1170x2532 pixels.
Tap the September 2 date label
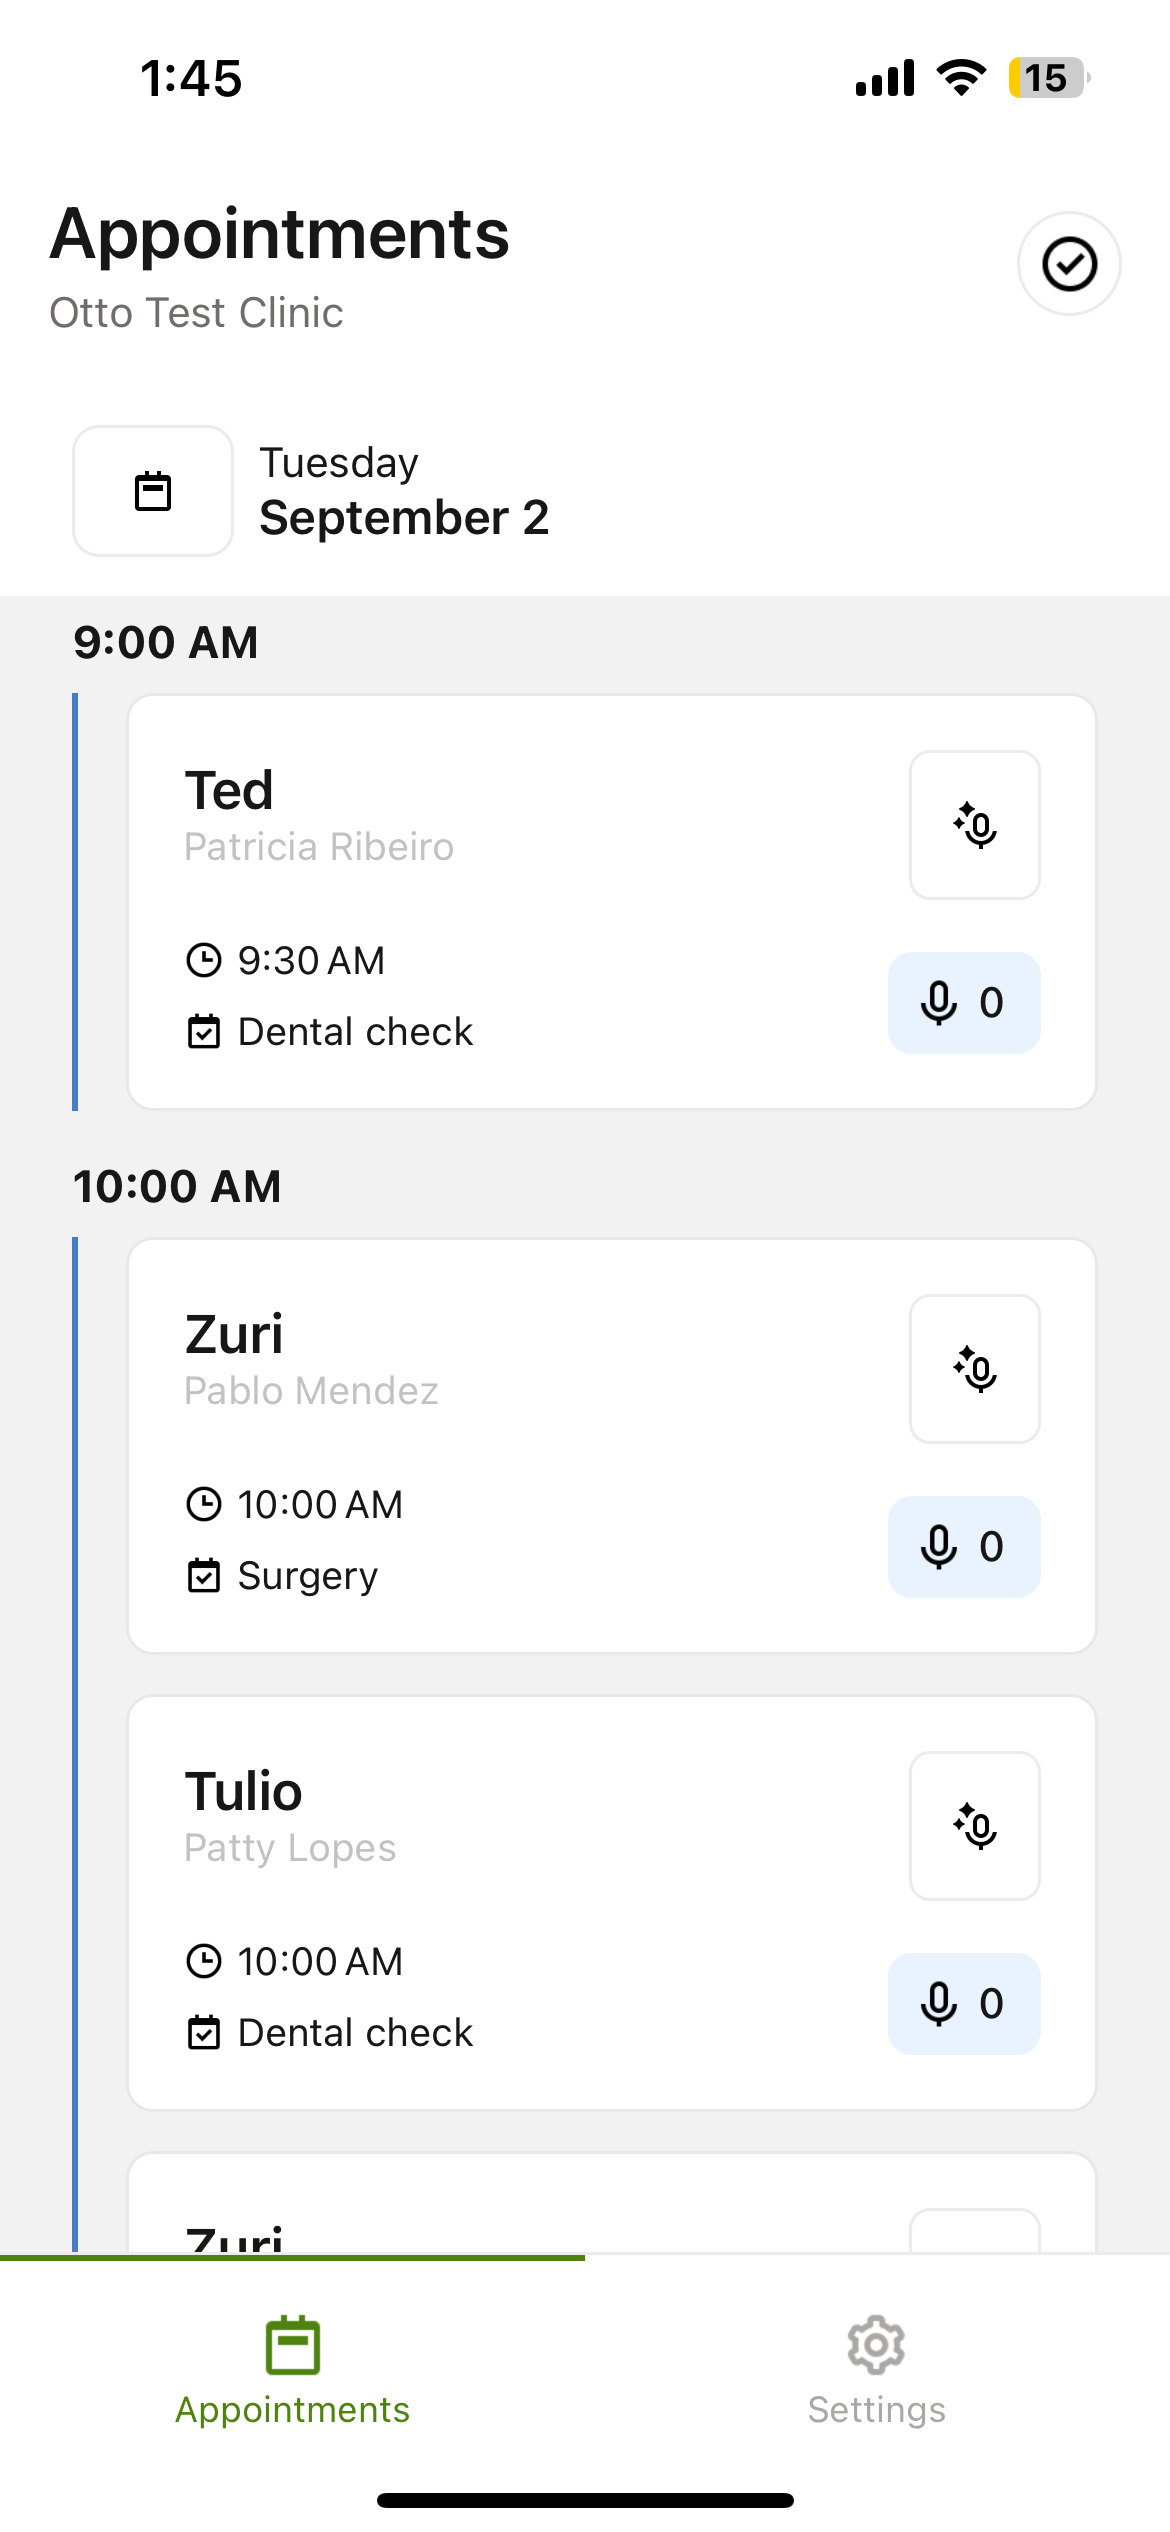[404, 518]
